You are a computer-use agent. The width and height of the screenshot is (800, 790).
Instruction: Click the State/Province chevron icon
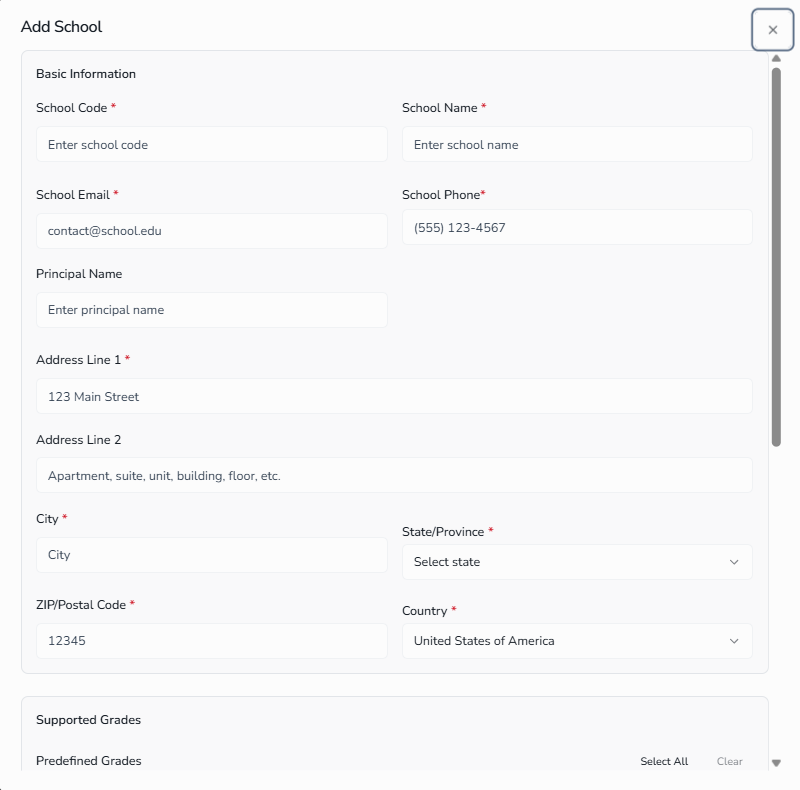[x=734, y=562]
